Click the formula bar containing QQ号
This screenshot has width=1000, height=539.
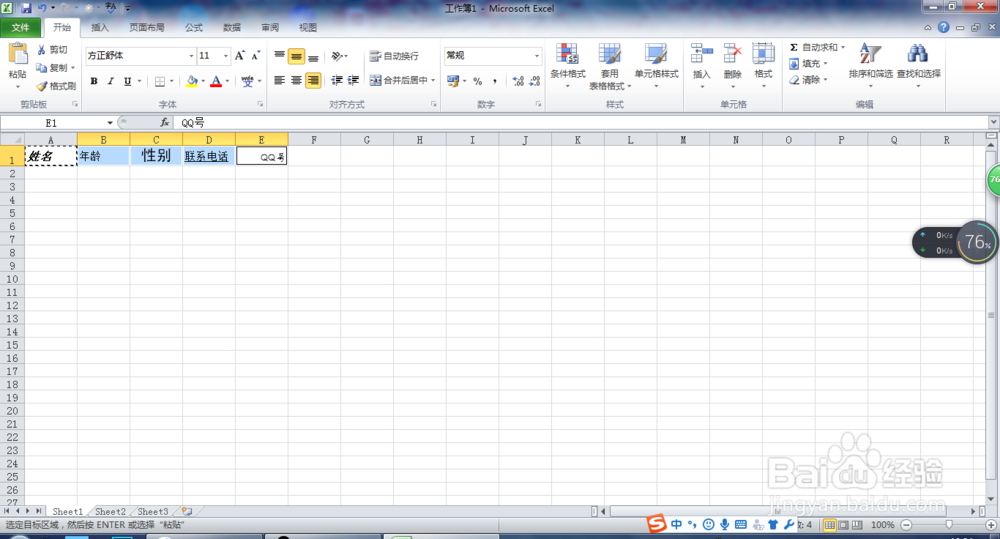click(580, 122)
